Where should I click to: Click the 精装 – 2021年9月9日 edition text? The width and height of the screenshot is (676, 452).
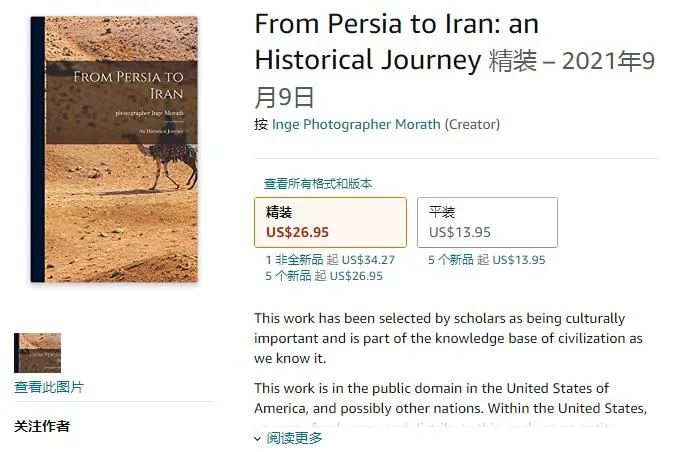pos(455,79)
